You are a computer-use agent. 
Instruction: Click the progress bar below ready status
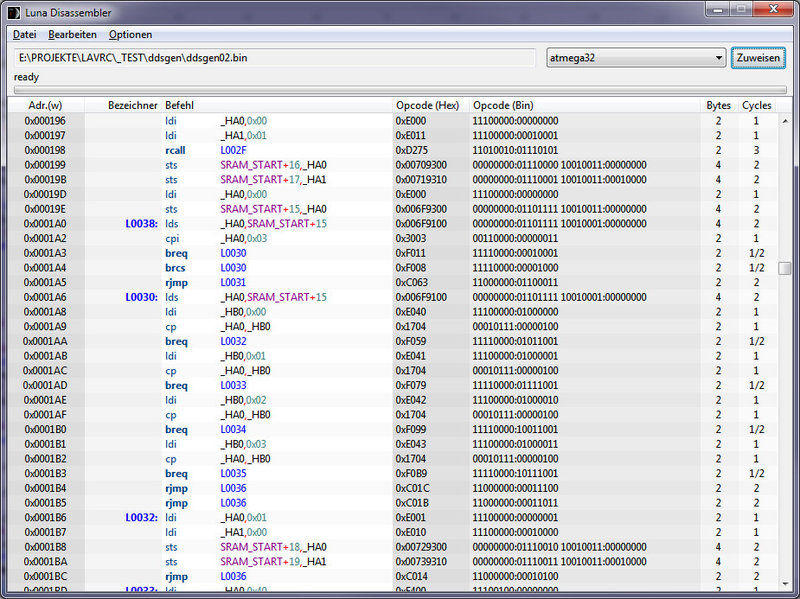[x=399, y=89]
